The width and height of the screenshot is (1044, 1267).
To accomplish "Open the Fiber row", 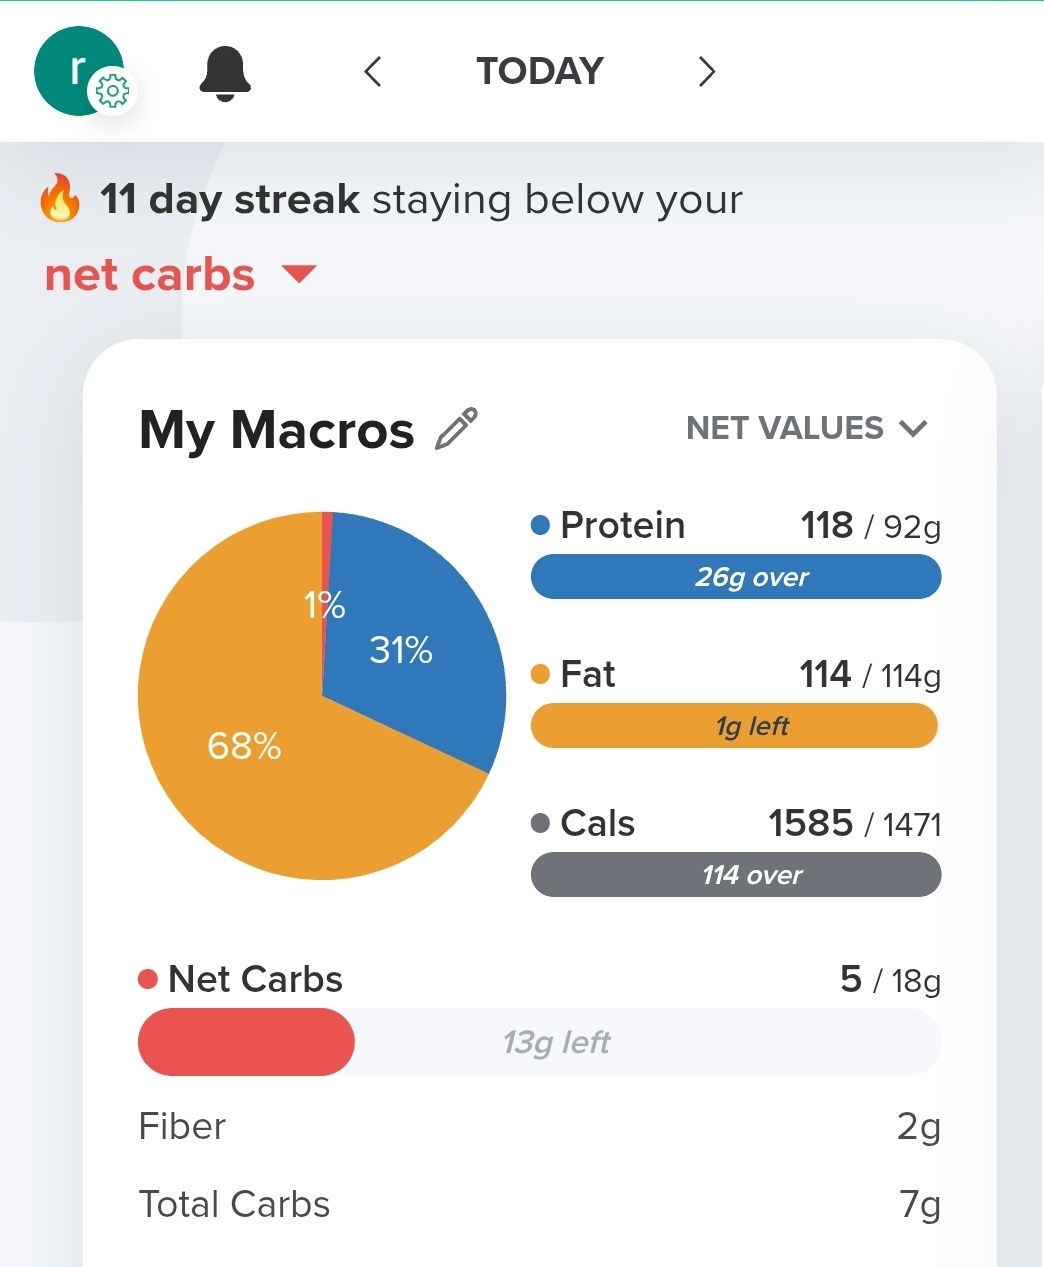I will (540, 1126).
